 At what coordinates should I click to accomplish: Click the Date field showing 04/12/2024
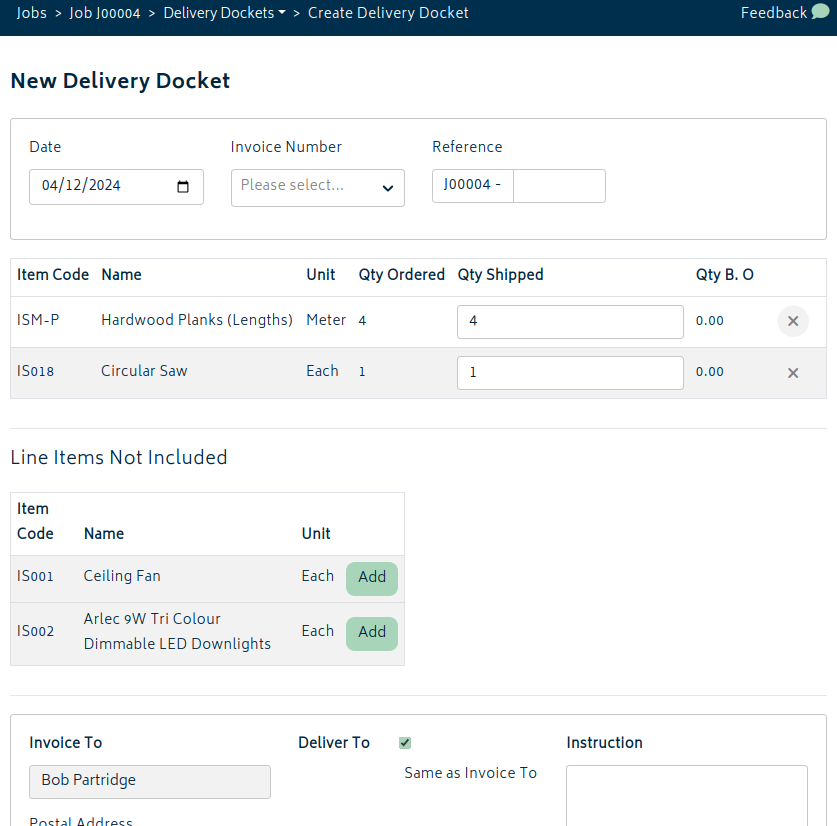[x=116, y=187]
